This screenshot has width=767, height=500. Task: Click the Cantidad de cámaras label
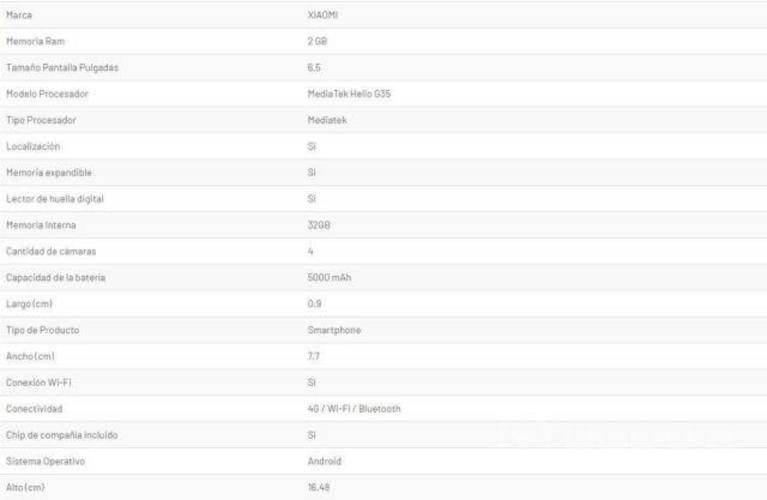[50, 252]
